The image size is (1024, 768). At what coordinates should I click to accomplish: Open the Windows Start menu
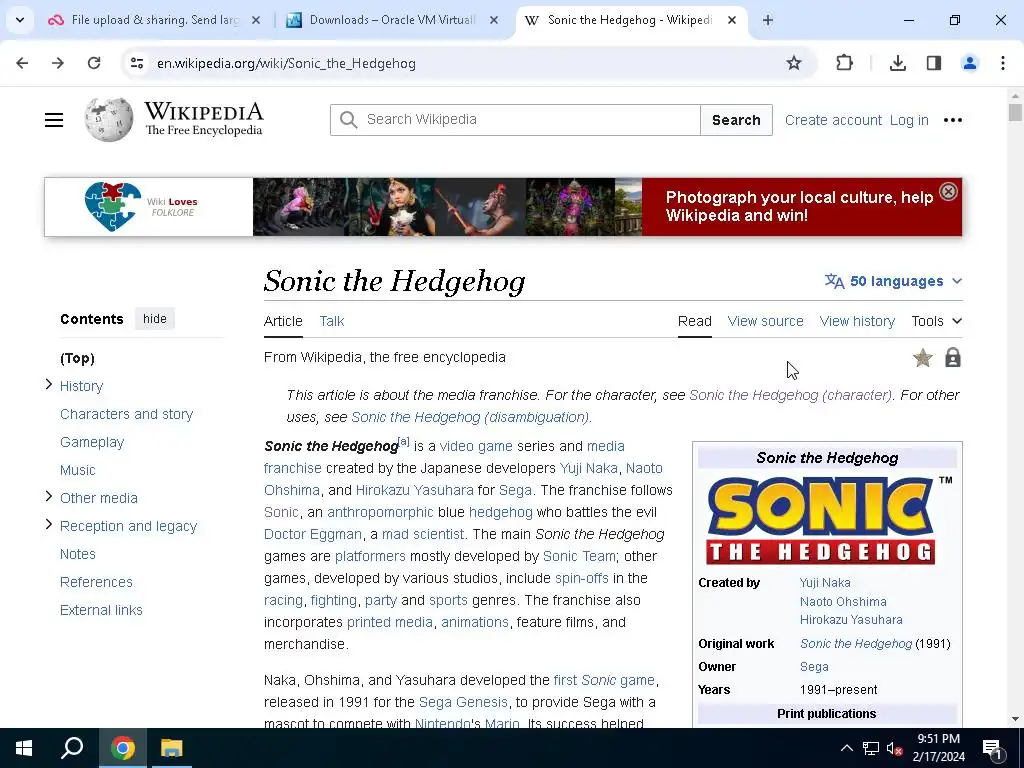pyautogui.click(x=24, y=748)
